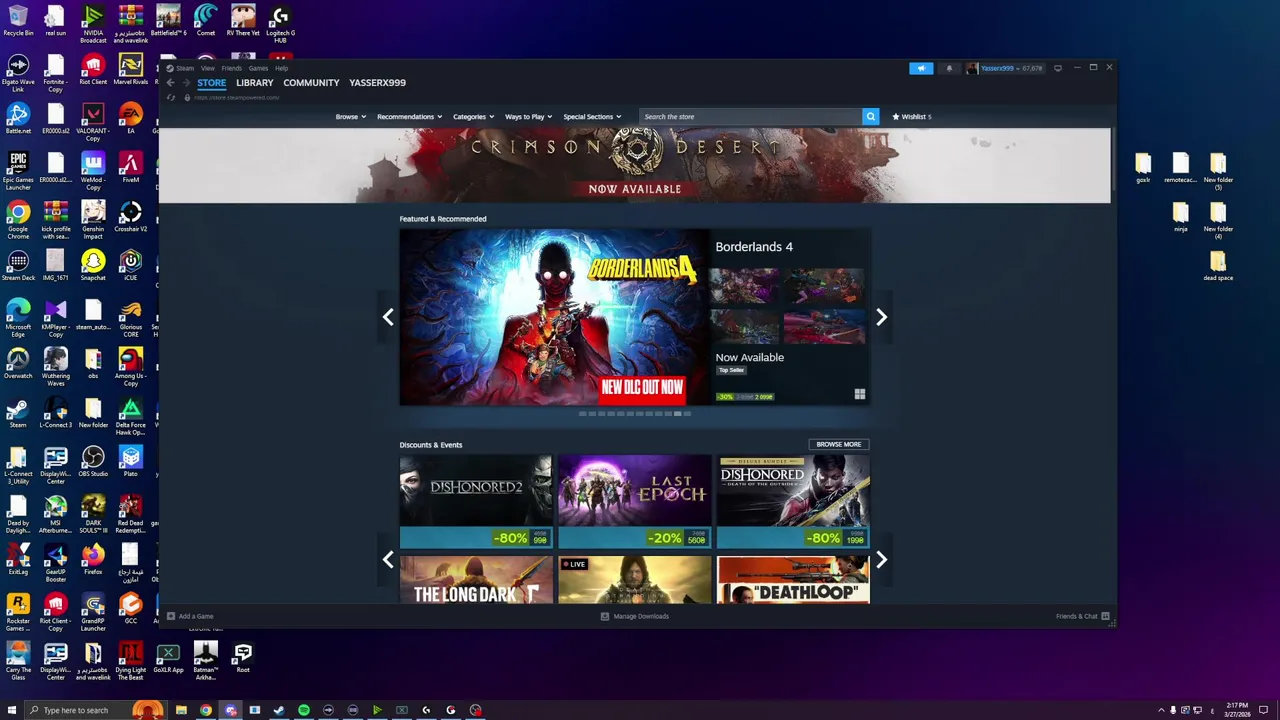Select Riot Client desktop shortcut
This screenshot has width=1280, height=720.
pyautogui.click(x=93, y=70)
